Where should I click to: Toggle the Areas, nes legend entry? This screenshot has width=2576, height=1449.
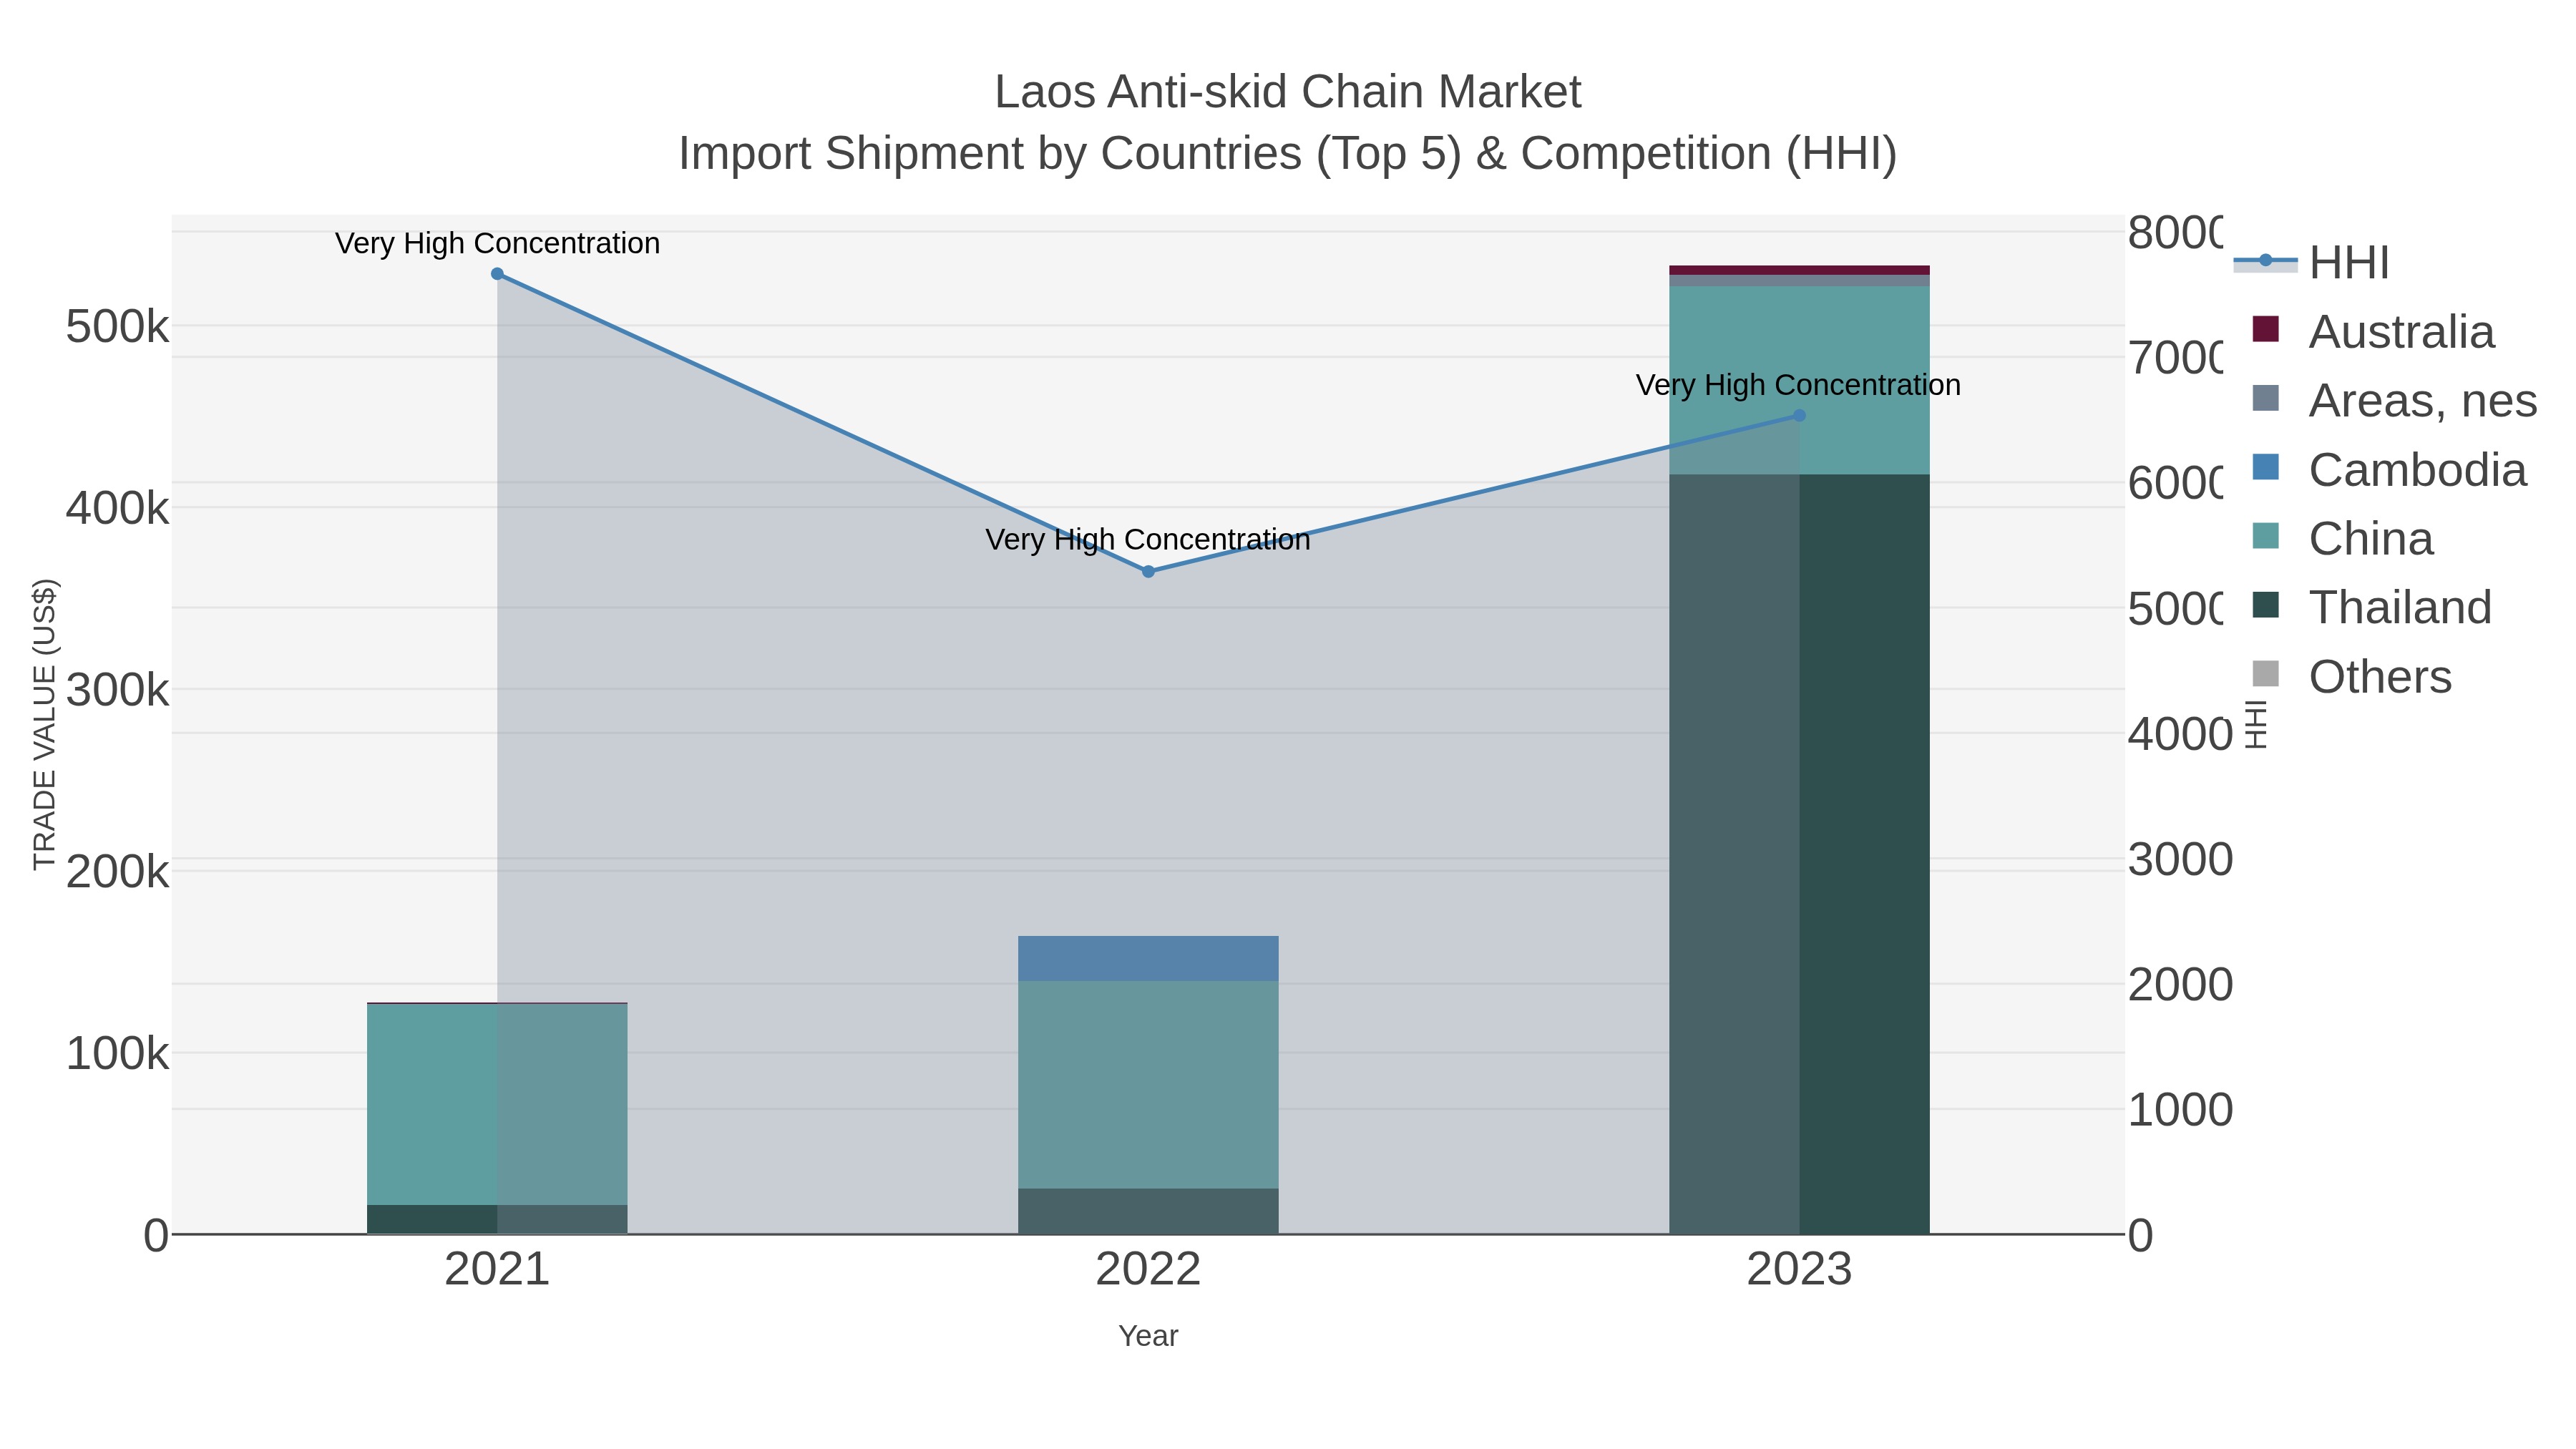pos(2394,400)
